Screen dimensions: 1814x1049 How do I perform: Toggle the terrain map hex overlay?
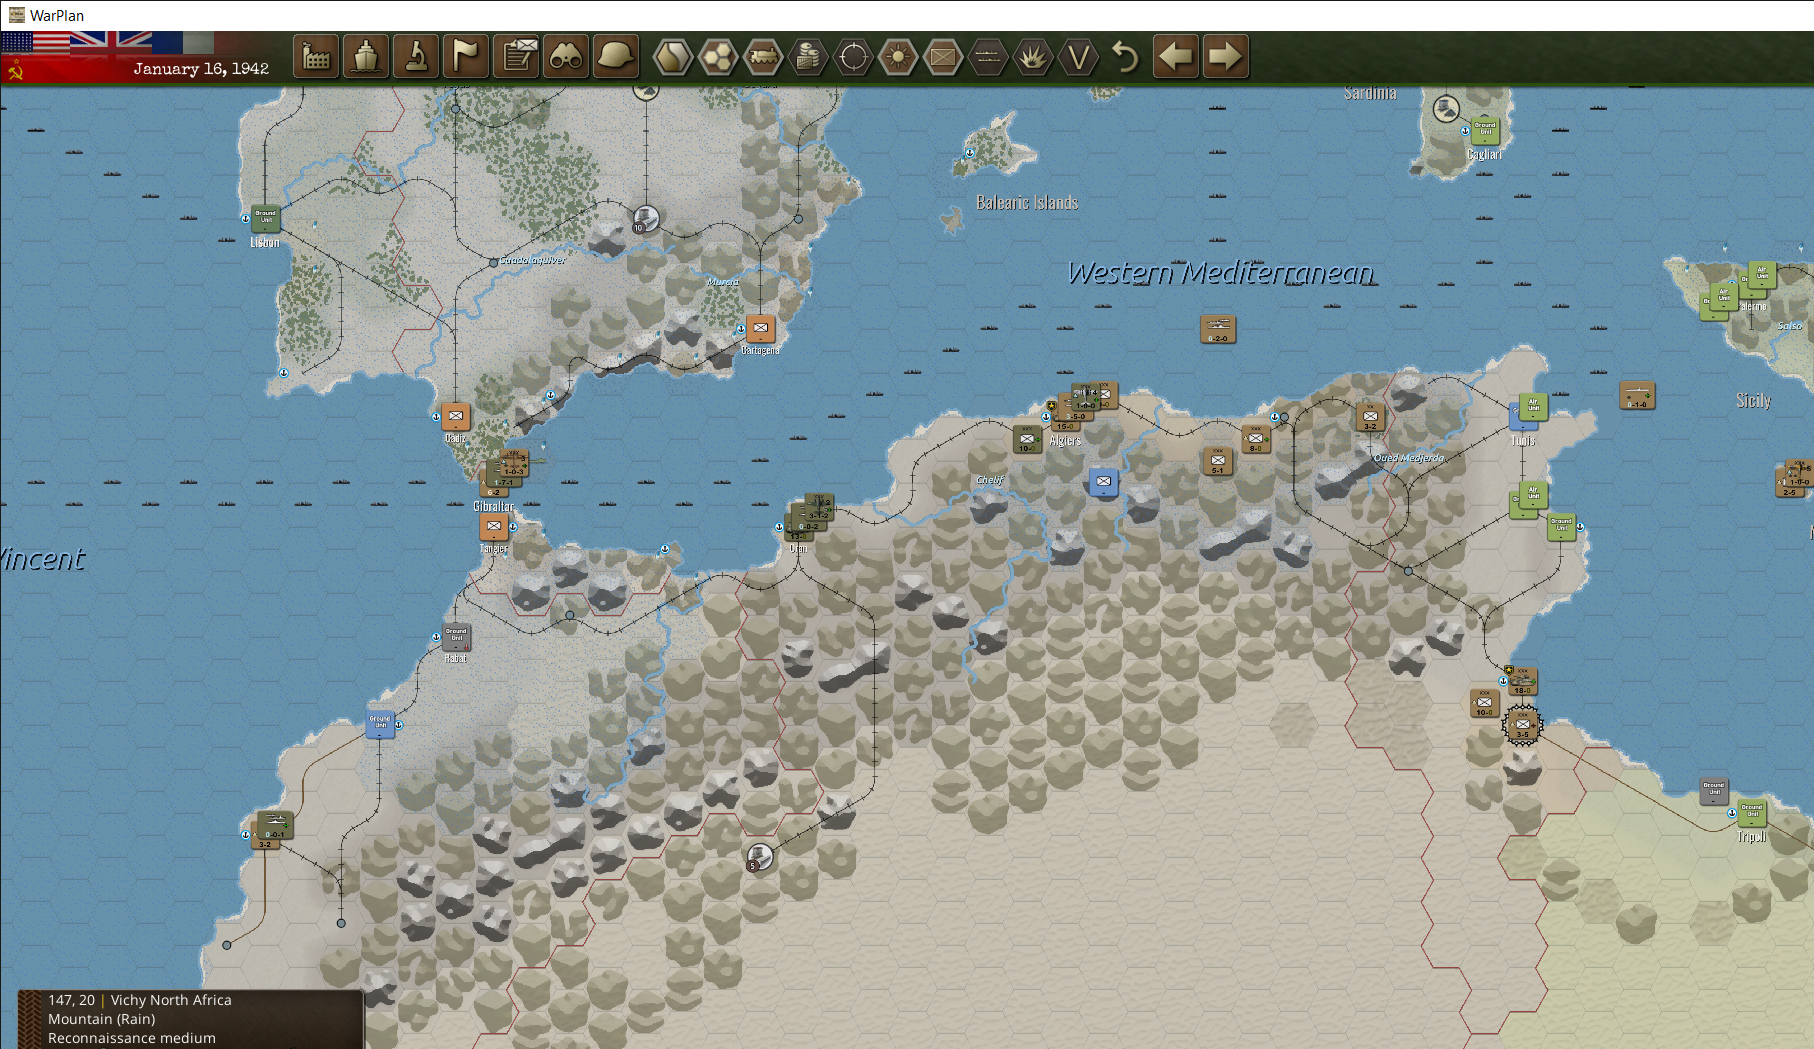(673, 57)
